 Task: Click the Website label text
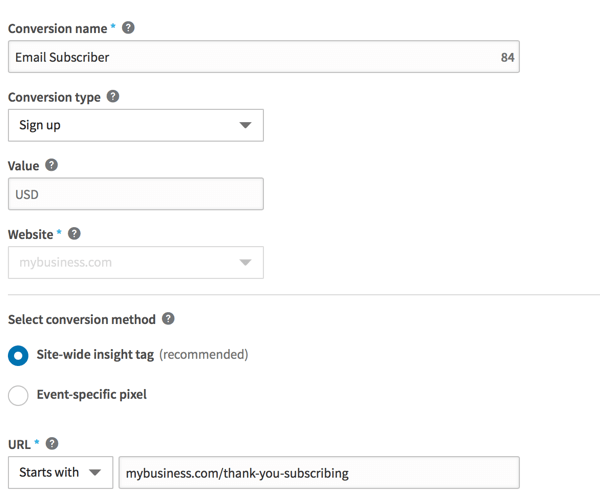pyautogui.click(x=31, y=235)
